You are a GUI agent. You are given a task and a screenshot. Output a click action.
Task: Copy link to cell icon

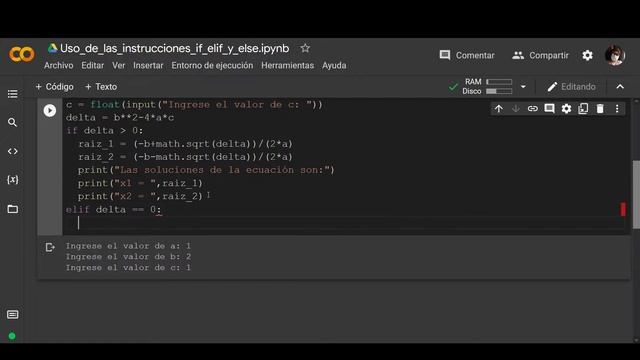(x=533, y=109)
